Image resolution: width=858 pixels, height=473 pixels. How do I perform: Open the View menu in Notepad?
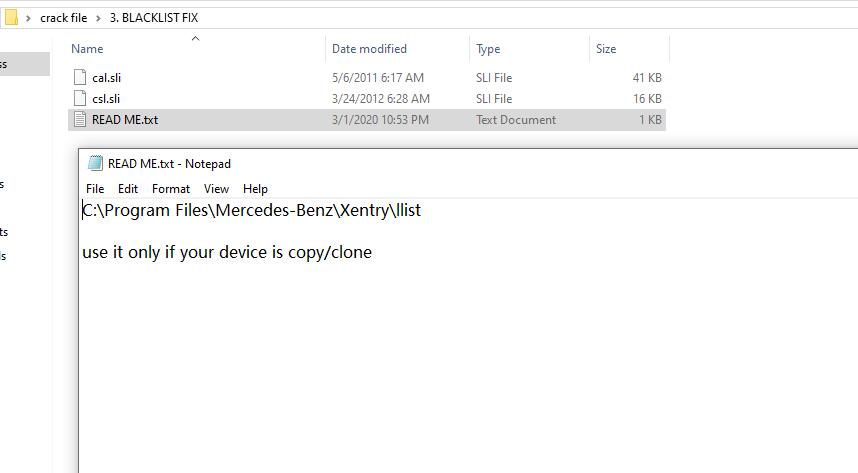tap(216, 188)
